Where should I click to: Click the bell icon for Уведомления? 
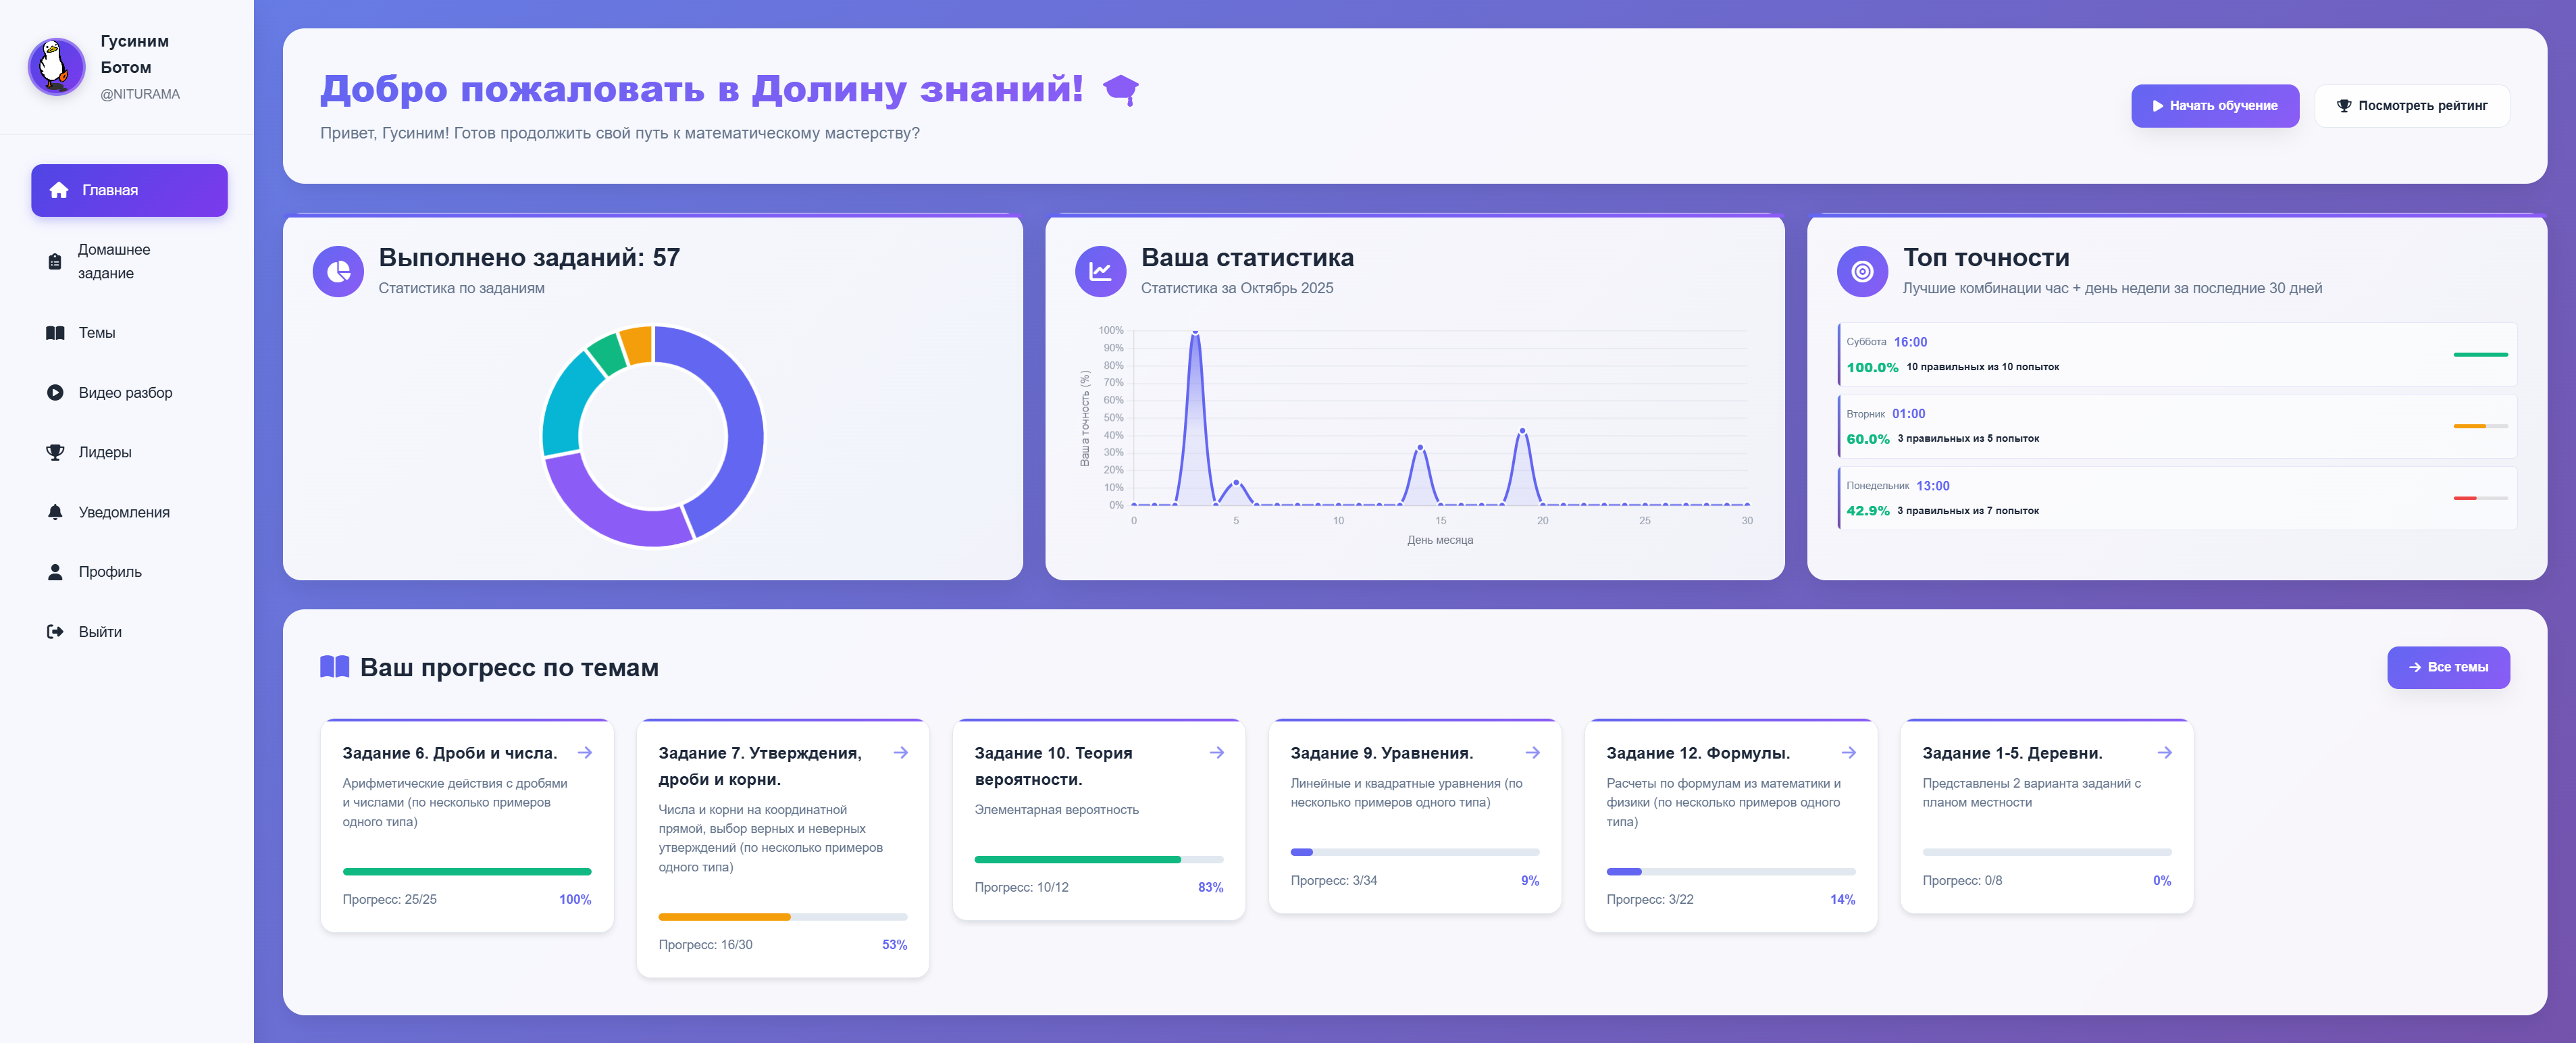click(x=55, y=512)
